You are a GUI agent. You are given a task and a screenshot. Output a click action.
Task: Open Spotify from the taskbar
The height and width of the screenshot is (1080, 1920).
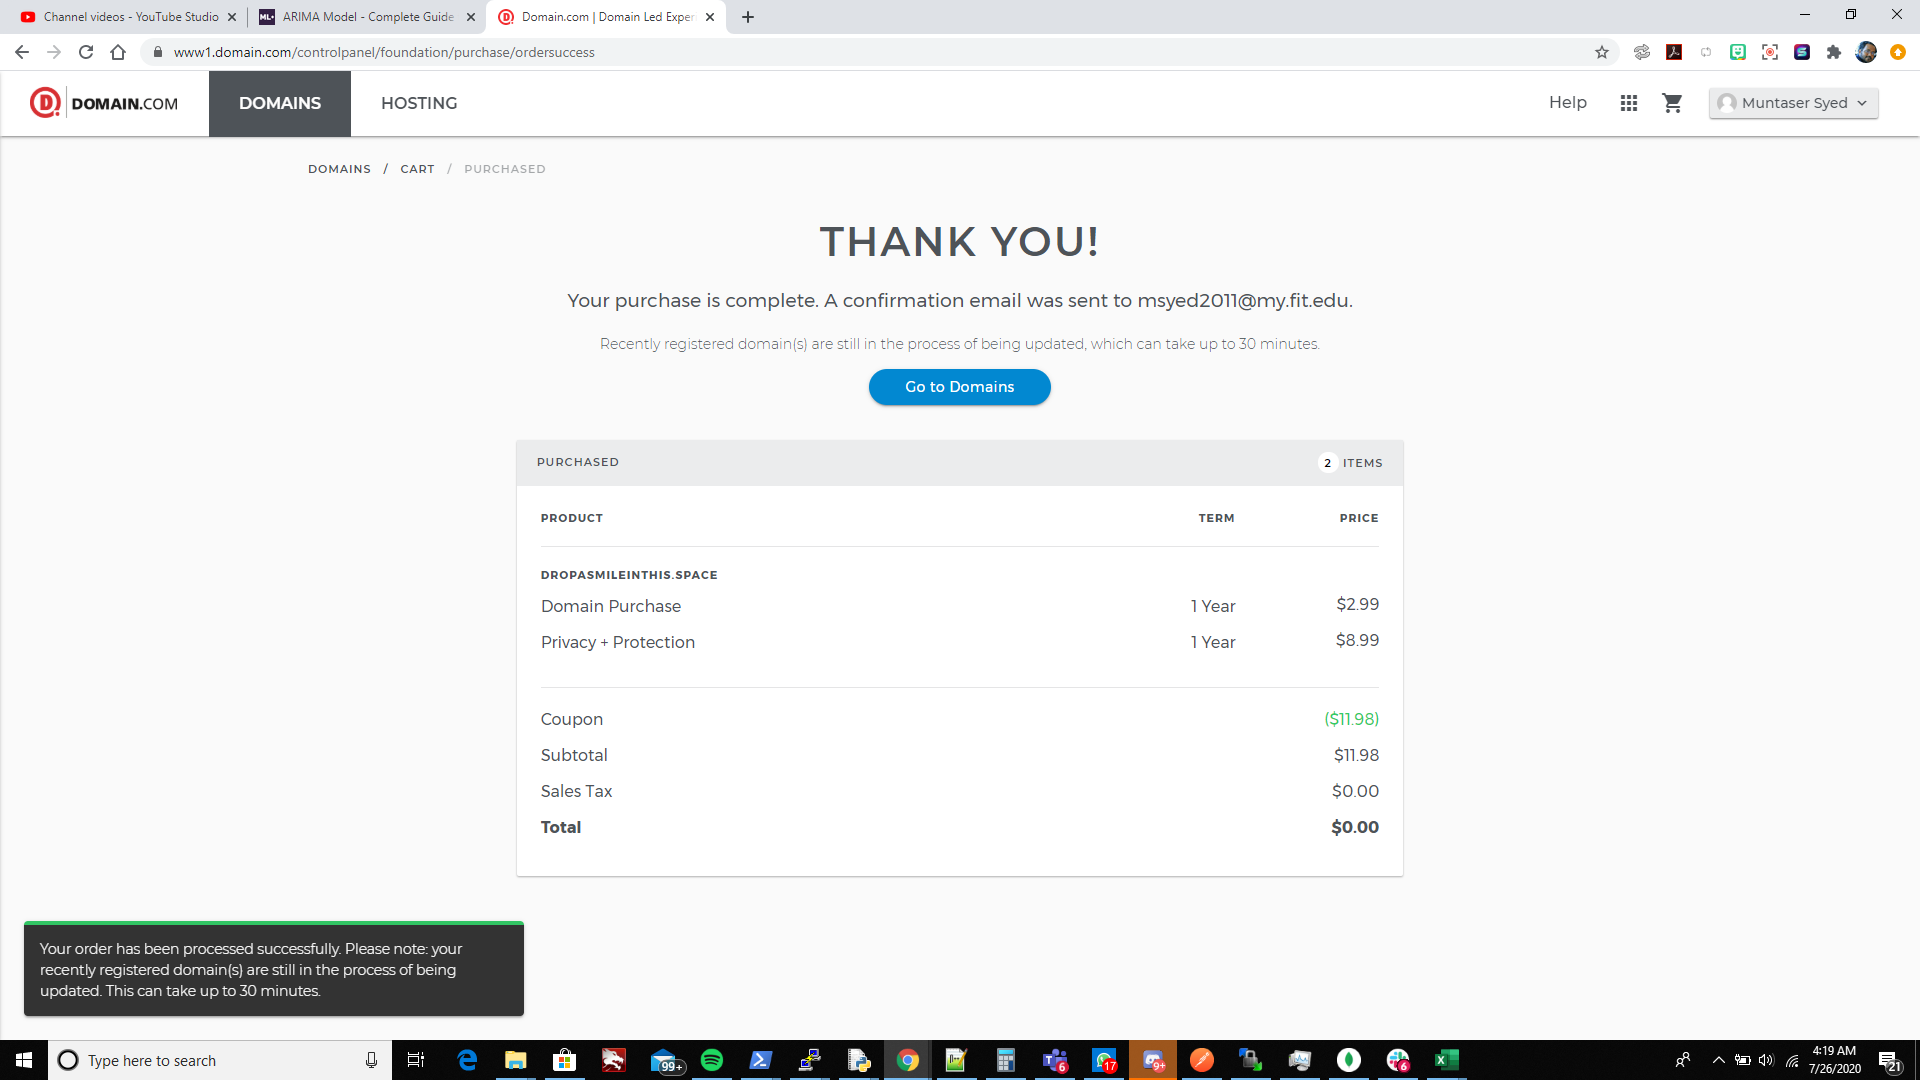[712, 1060]
